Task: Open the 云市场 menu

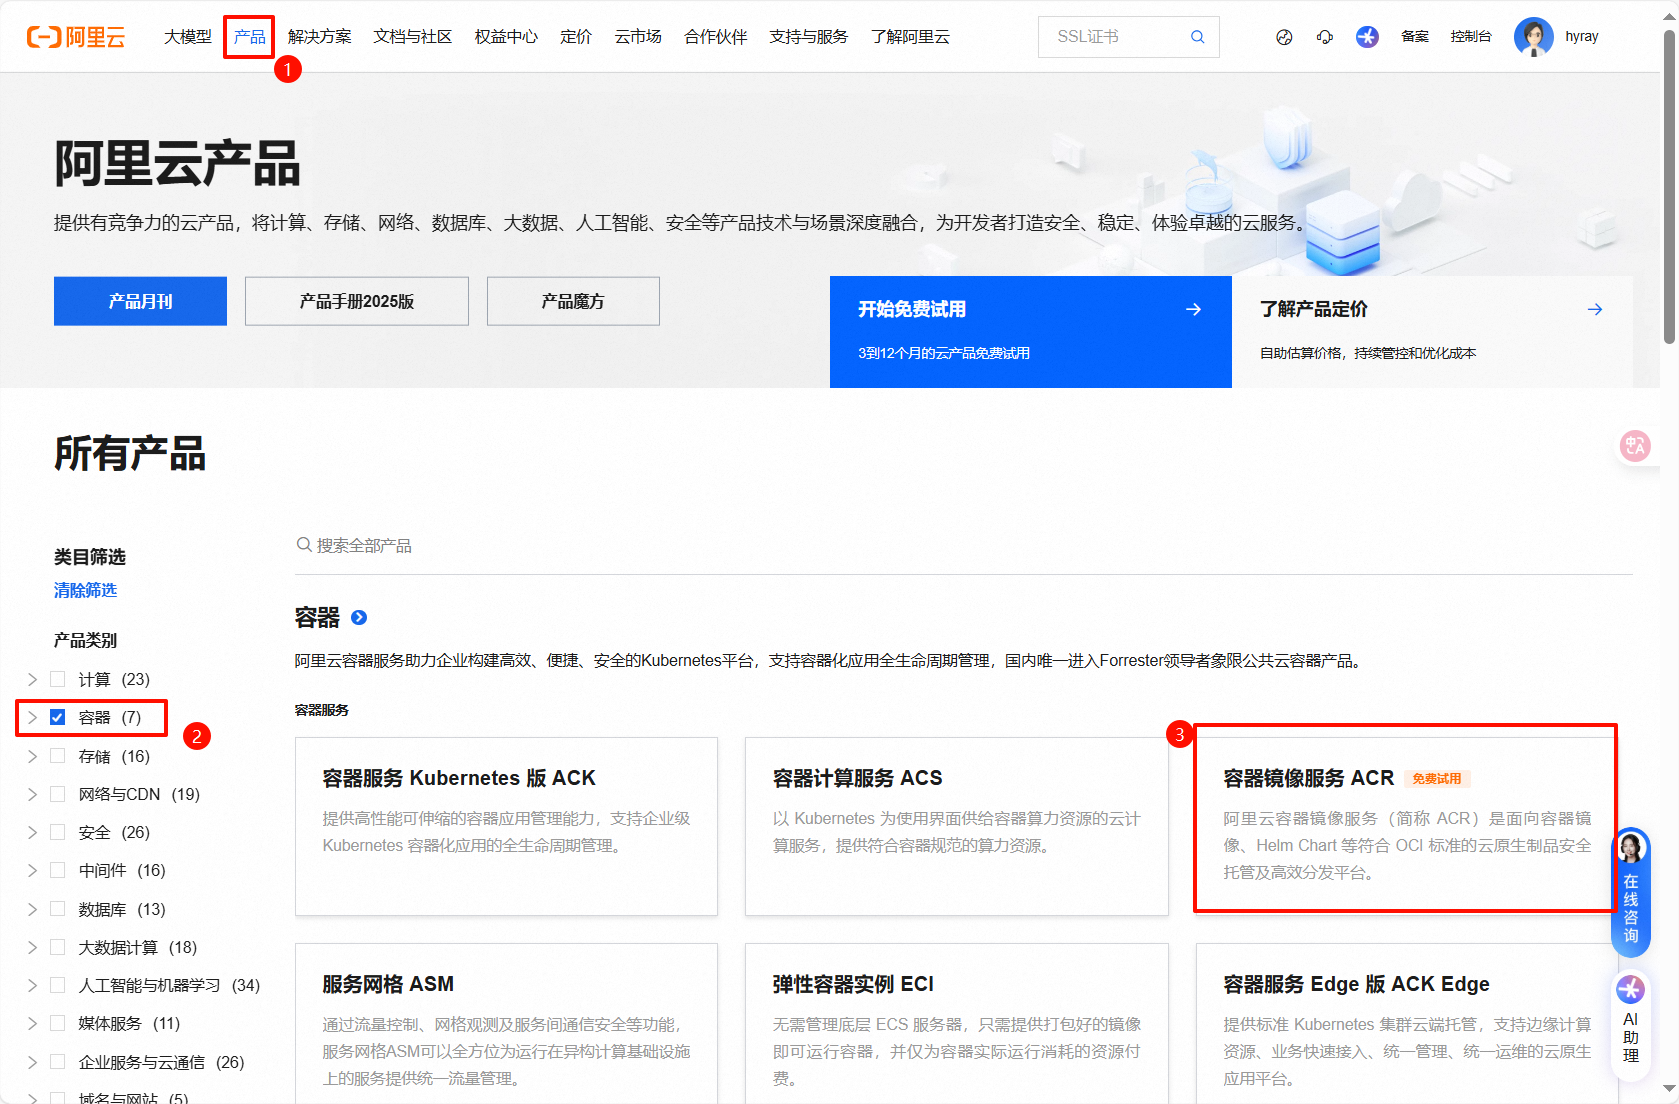Action: (638, 37)
